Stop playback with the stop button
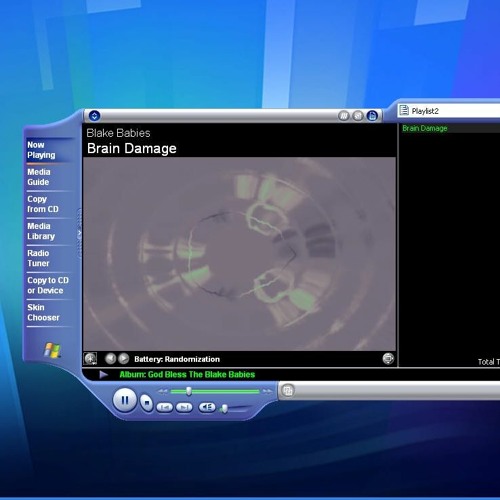 [146, 403]
